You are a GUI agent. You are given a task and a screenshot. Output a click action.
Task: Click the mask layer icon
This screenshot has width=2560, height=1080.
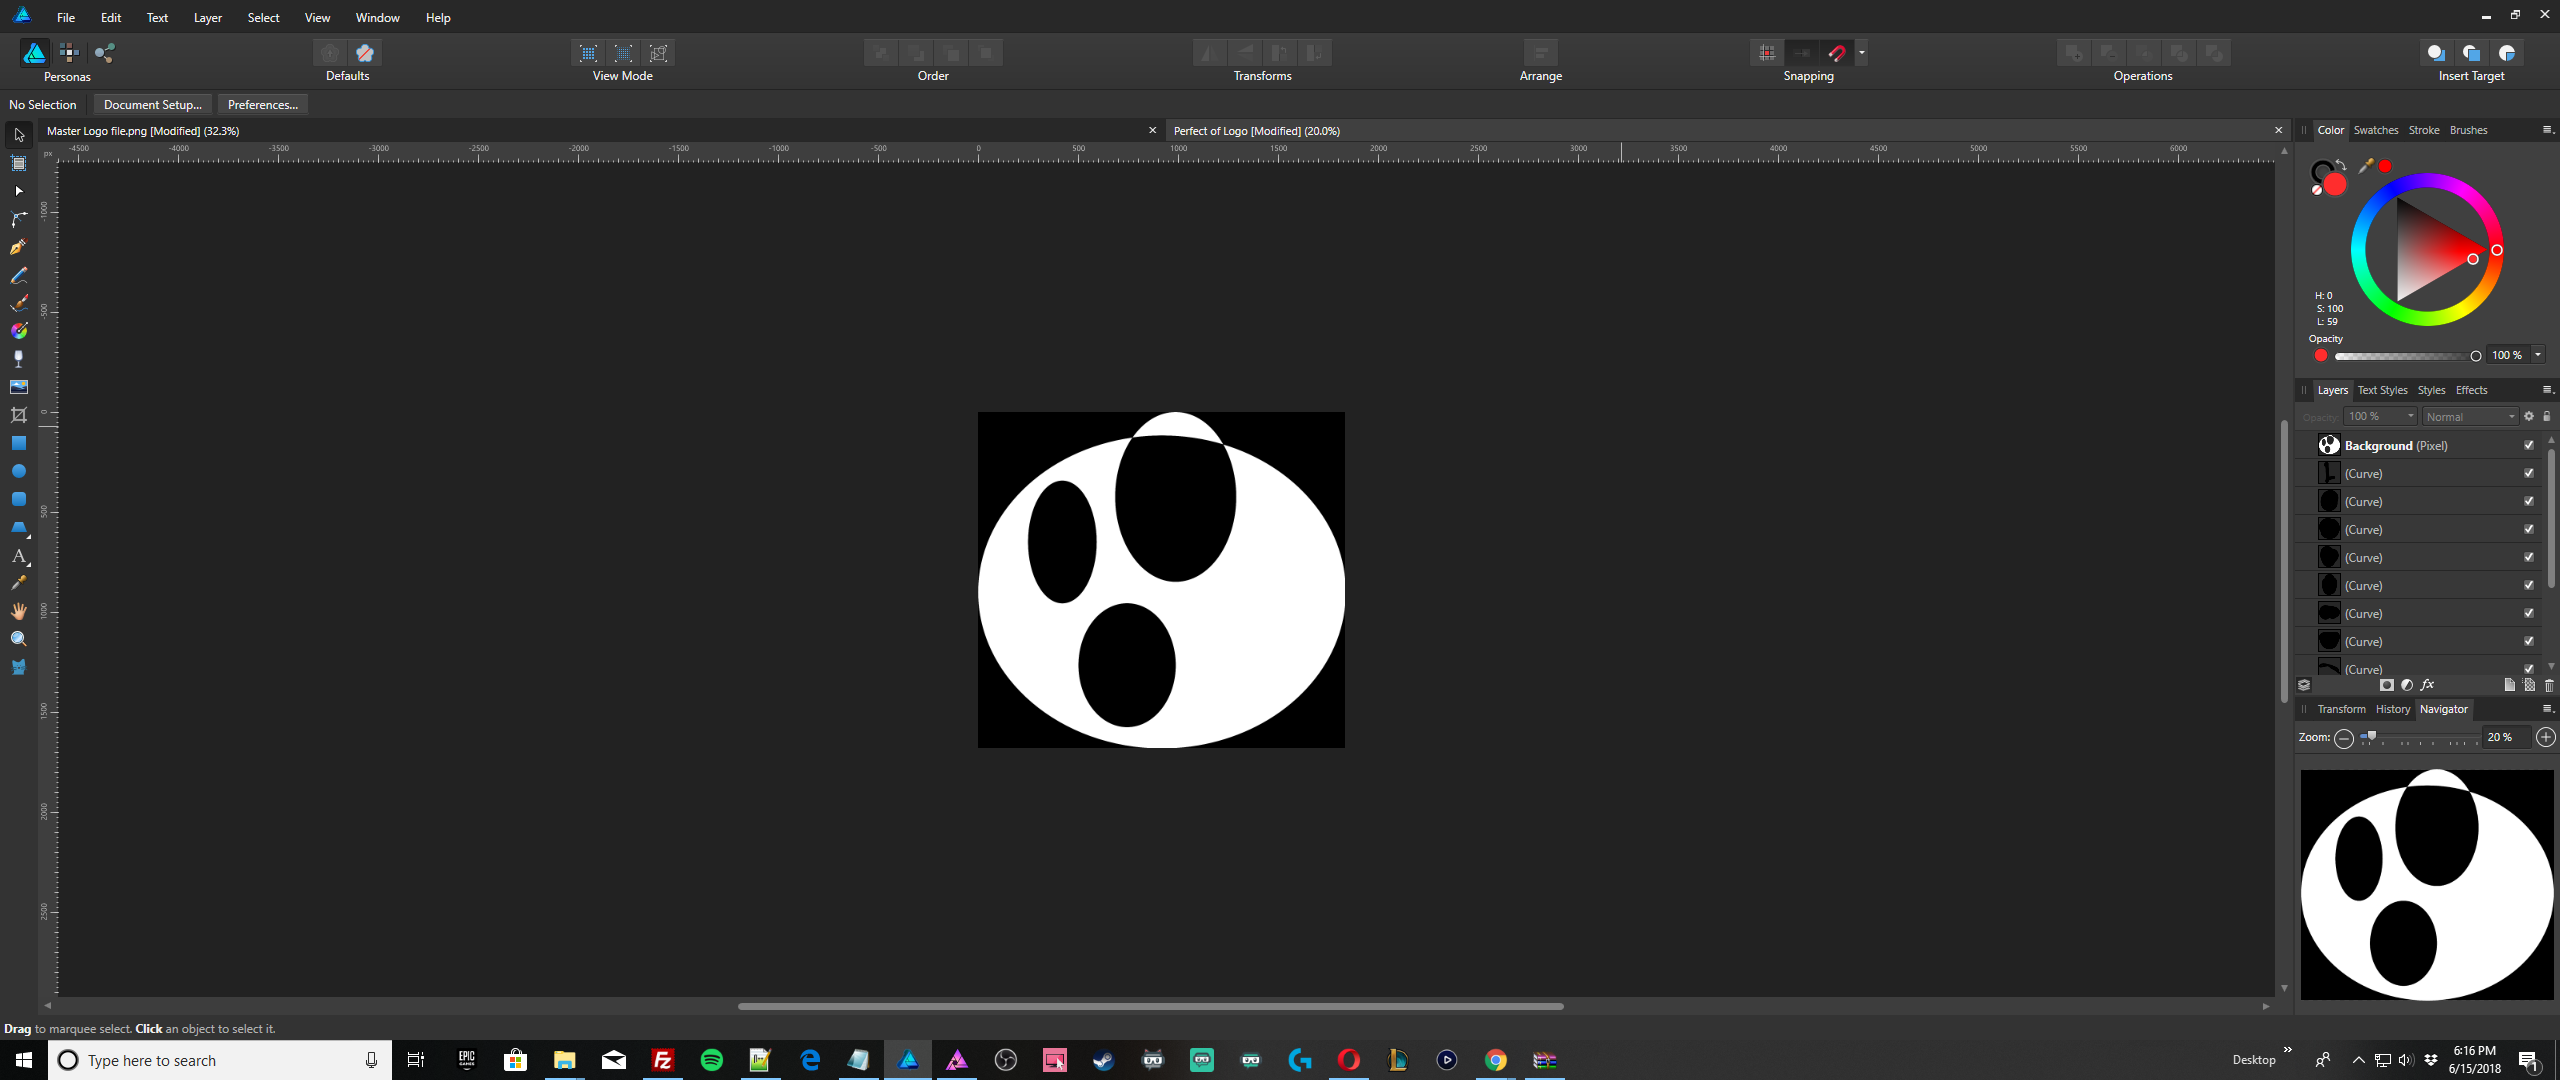[2387, 685]
